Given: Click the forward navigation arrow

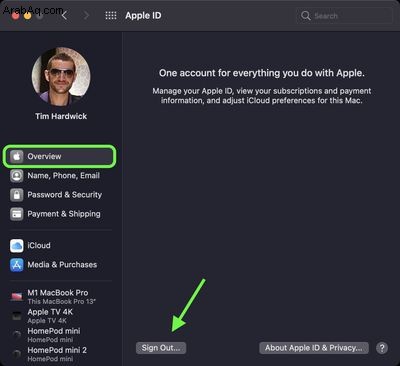Looking at the screenshot, I should point(86,15).
